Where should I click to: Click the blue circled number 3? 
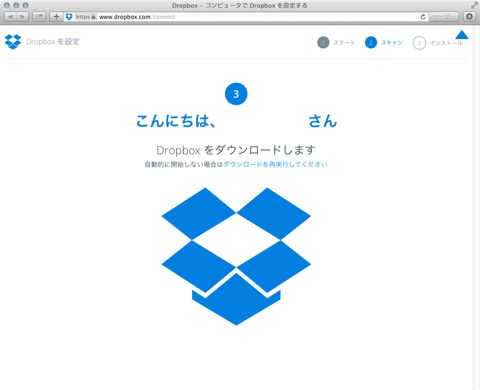[x=236, y=94]
